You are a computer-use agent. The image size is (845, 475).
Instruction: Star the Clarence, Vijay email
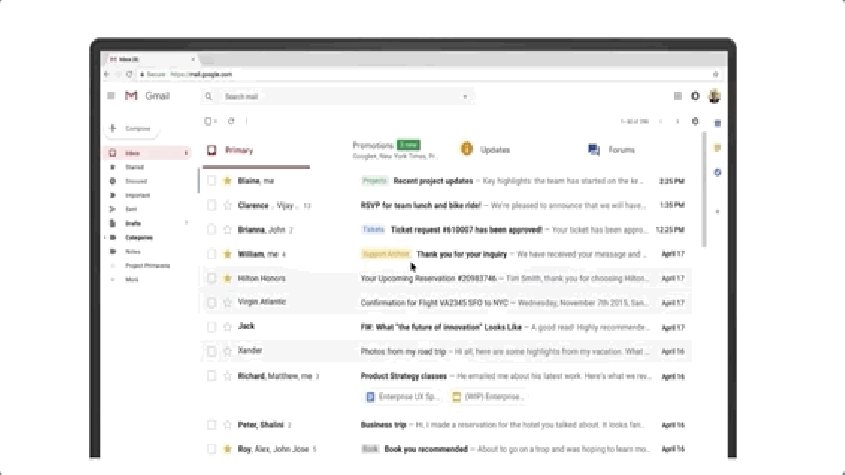[x=227, y=205]
